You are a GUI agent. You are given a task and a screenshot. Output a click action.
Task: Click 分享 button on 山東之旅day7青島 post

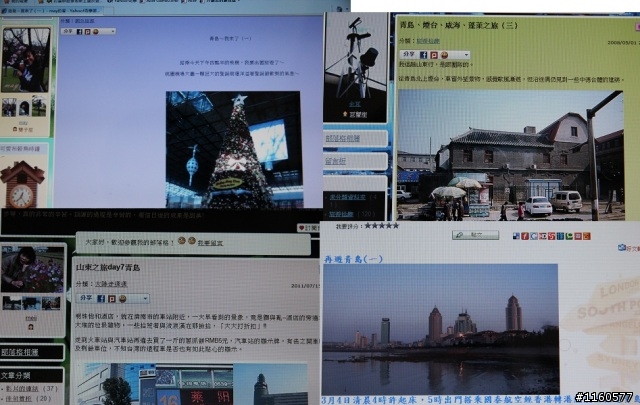tap(86, 298)
